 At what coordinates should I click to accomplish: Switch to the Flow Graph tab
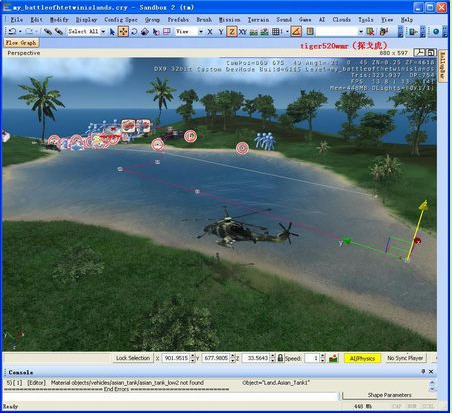coord(21,43)
